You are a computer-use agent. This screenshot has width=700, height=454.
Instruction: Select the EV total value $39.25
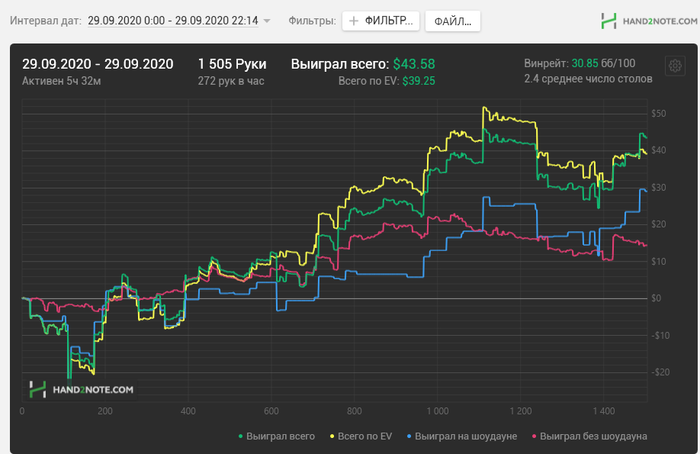(419, 81)
